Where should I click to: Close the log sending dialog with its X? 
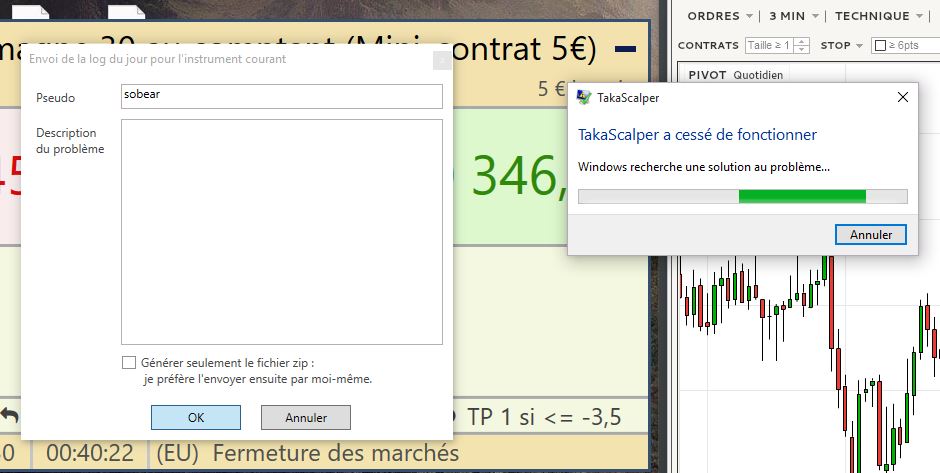[442, 60]
